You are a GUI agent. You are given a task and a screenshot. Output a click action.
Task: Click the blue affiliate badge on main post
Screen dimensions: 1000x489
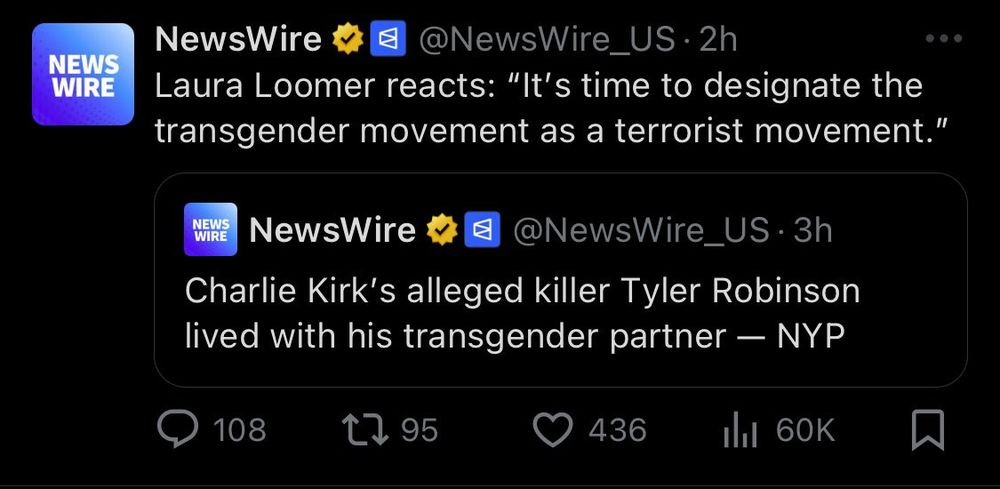385,40
